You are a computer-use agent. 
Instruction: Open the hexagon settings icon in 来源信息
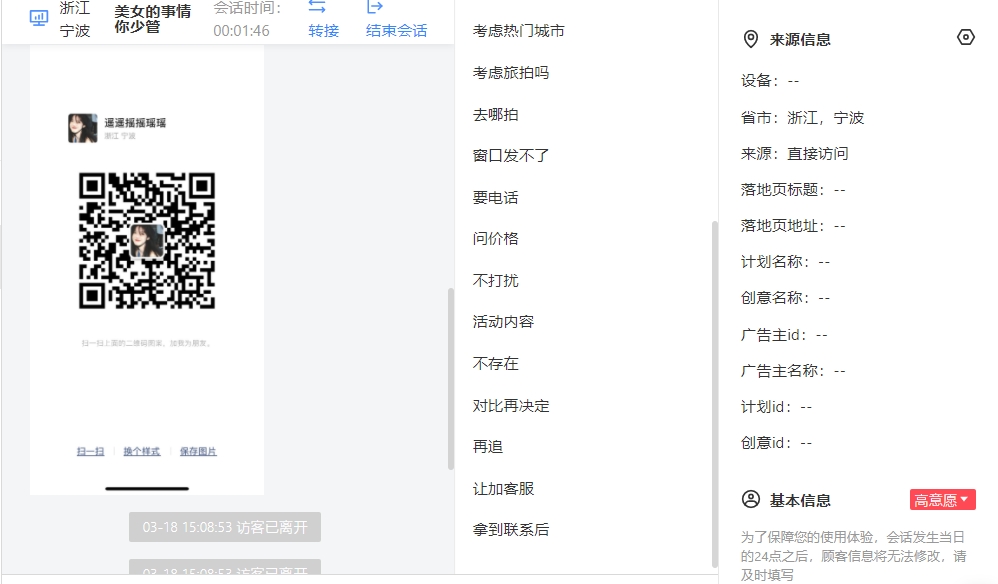(966, 38)
